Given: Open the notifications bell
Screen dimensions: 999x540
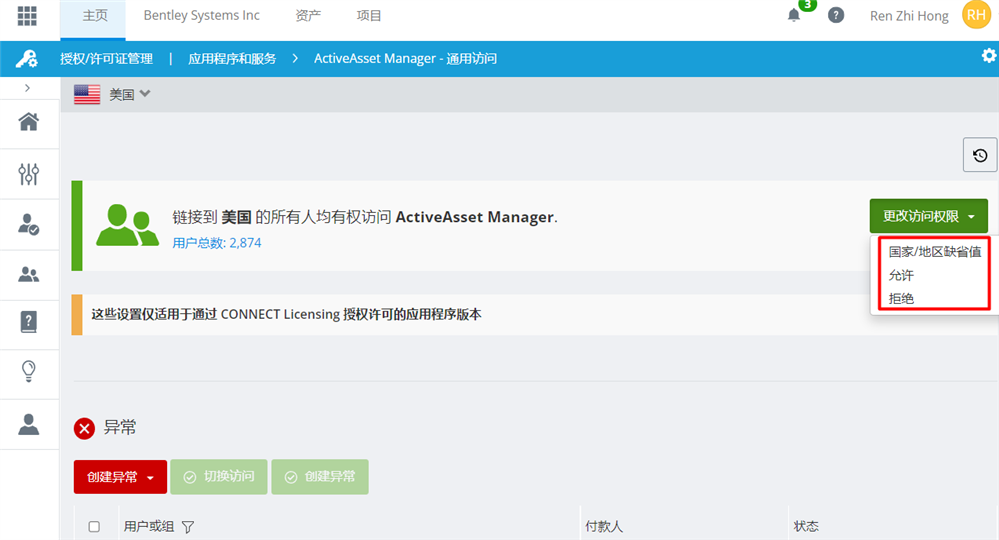Looking at the screenshot, I should pyautogui.click(x=794, y=15).
